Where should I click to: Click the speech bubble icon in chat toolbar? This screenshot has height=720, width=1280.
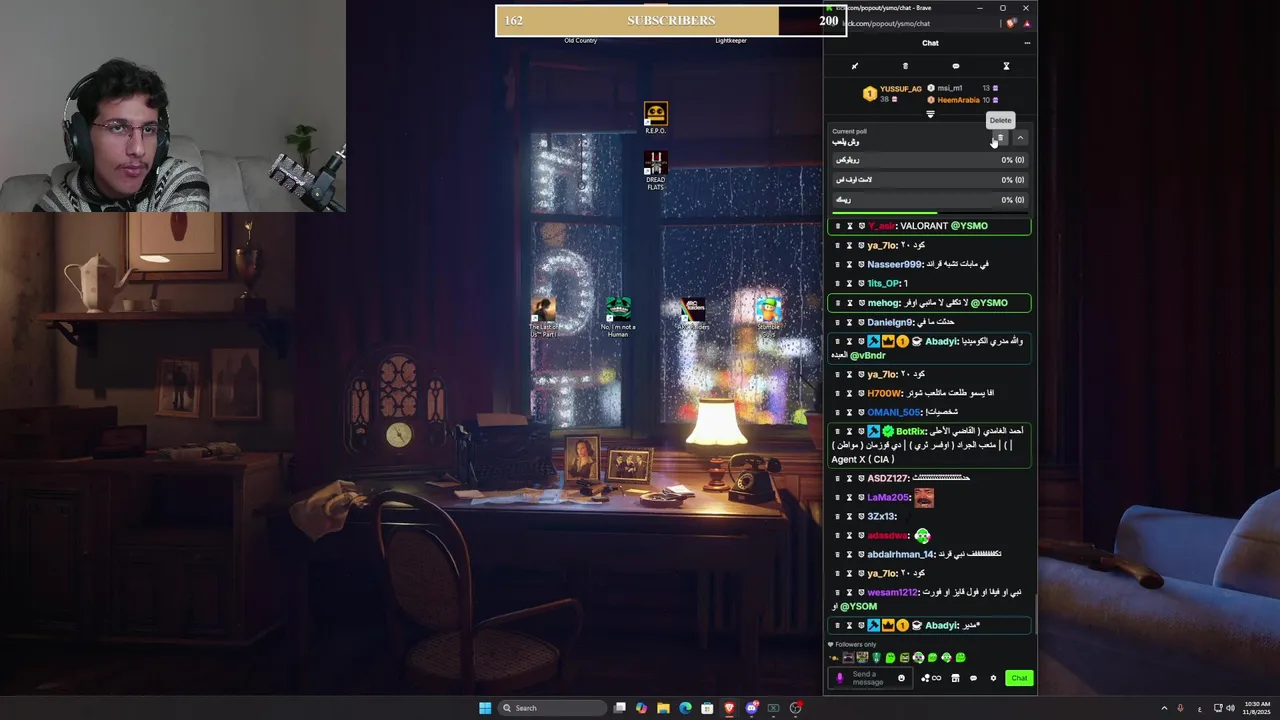[x=956, y=66]
